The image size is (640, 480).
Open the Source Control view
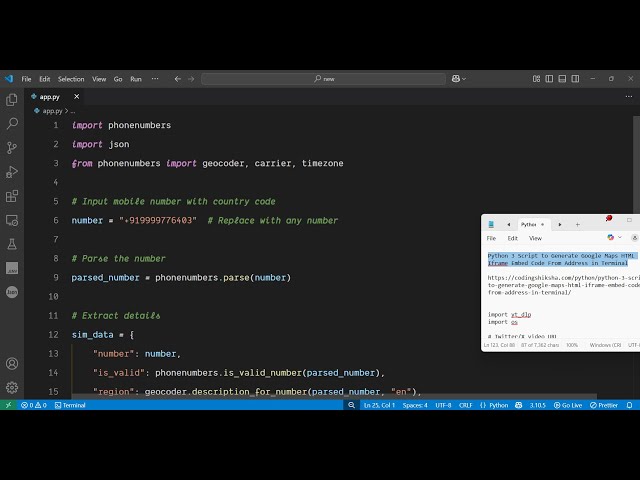[12, 147]
